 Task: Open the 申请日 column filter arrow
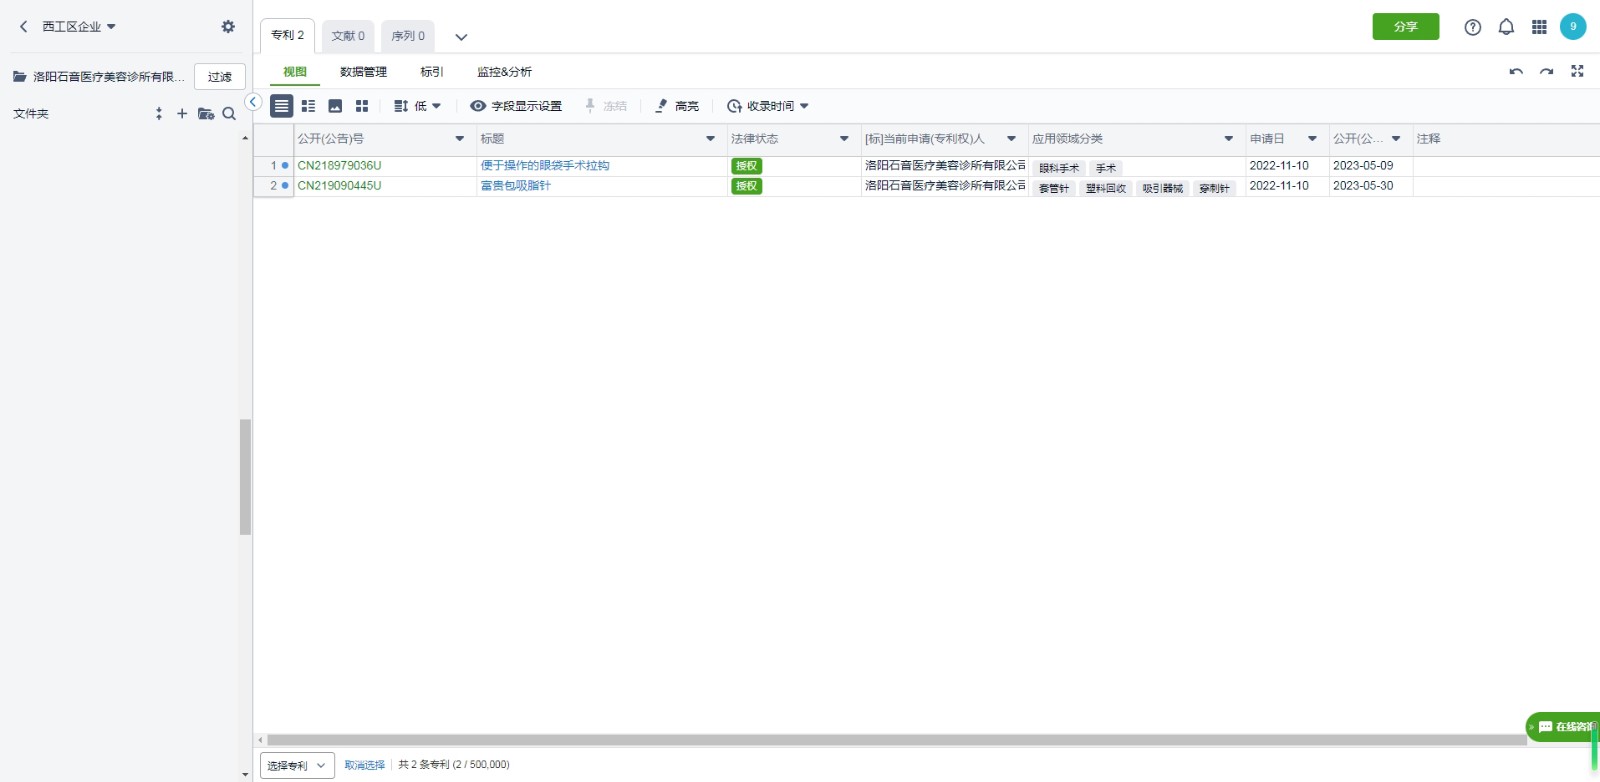tap(1312, 139)
